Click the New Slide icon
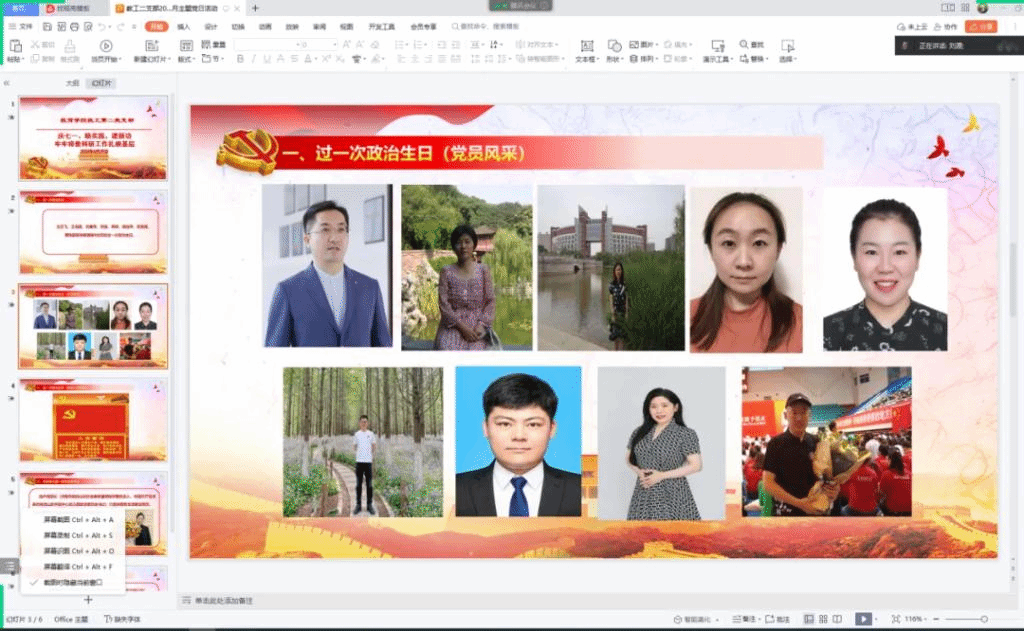 click(146, 46)
